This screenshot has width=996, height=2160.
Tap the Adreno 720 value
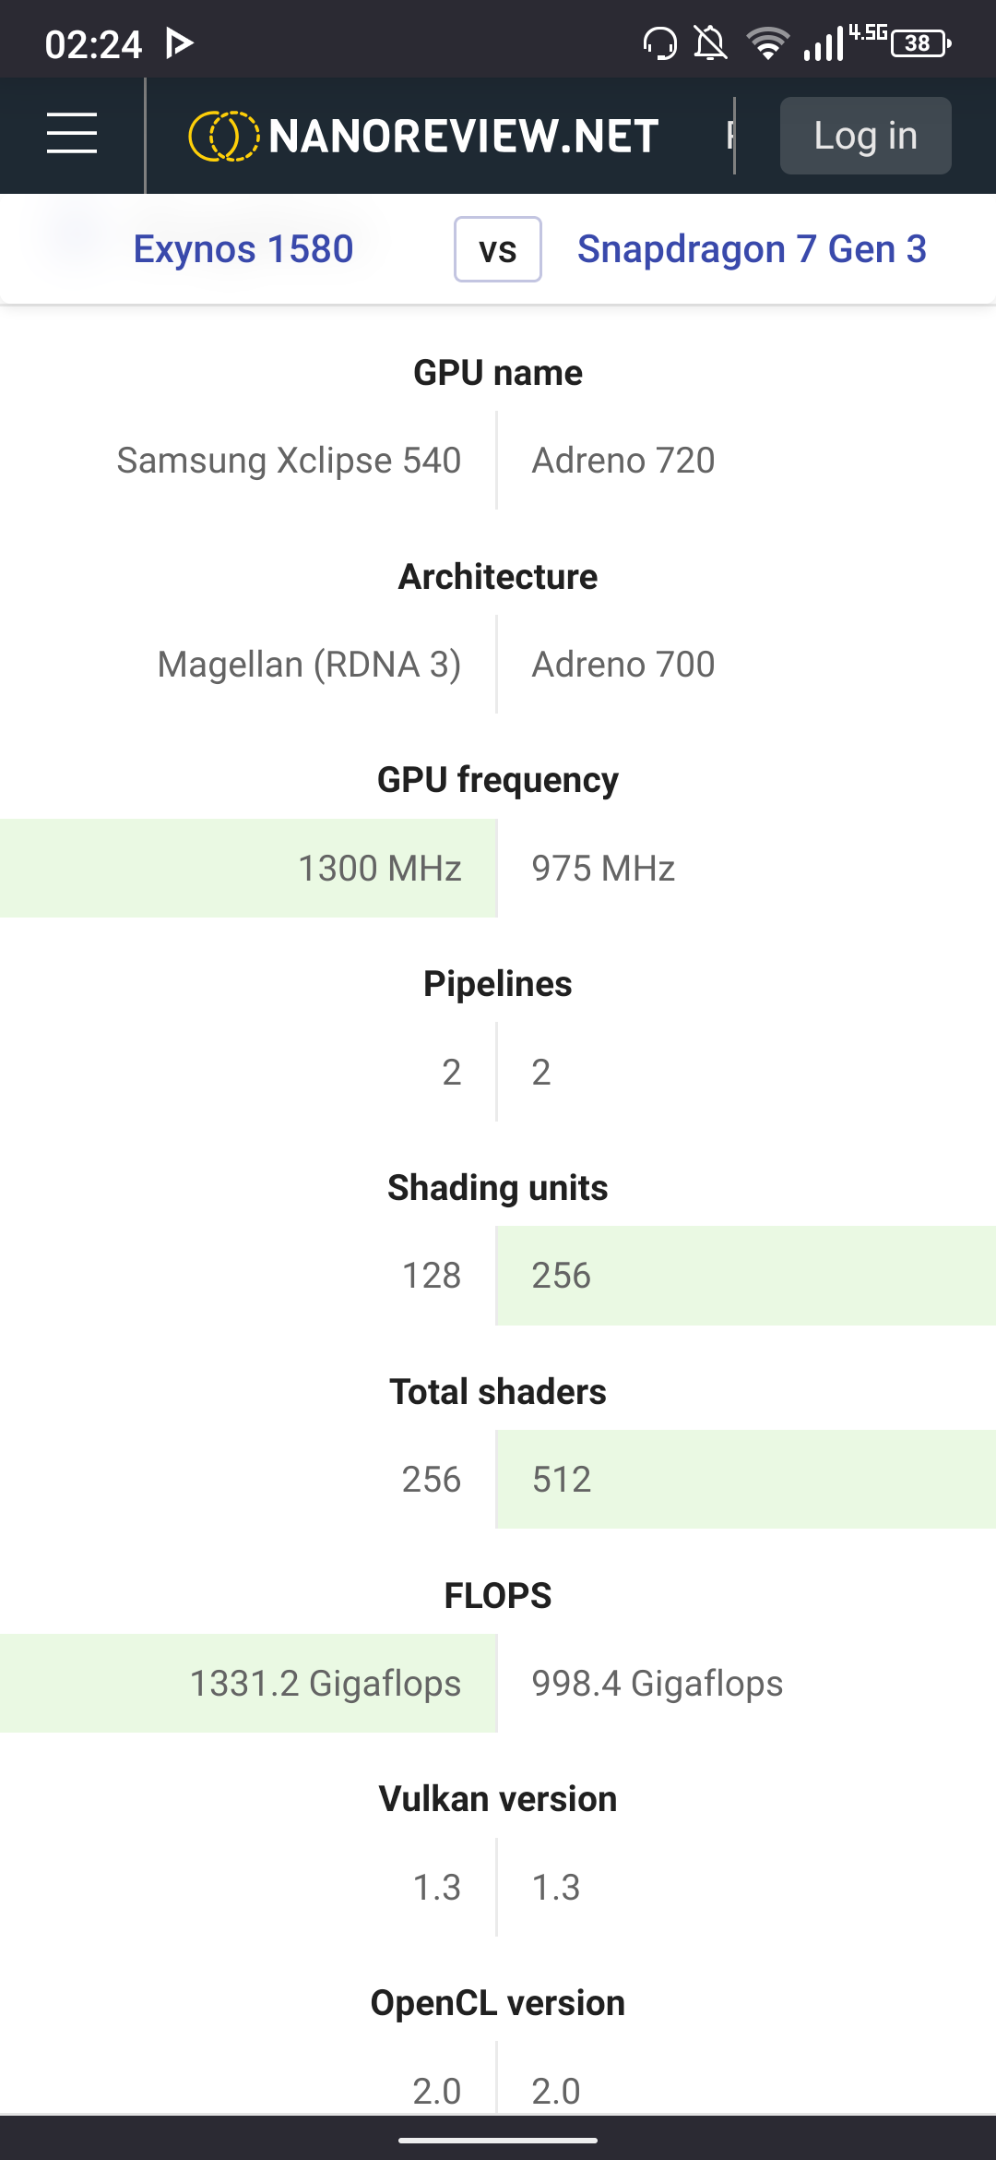[623, 460]
